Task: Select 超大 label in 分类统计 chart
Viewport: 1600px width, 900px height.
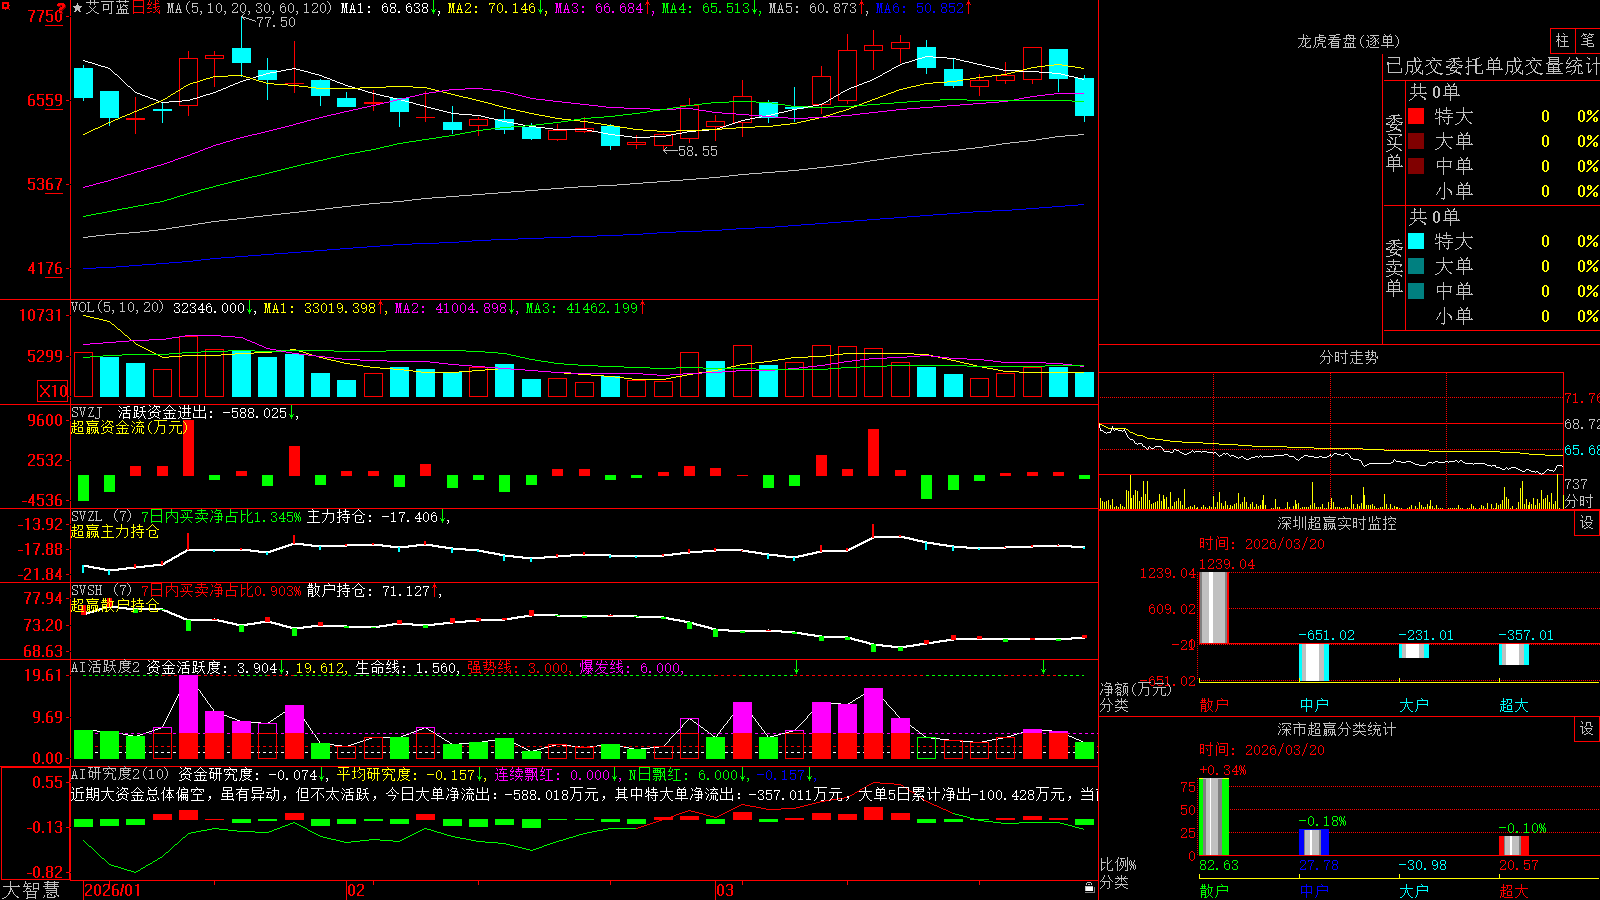Action: 1514,891
